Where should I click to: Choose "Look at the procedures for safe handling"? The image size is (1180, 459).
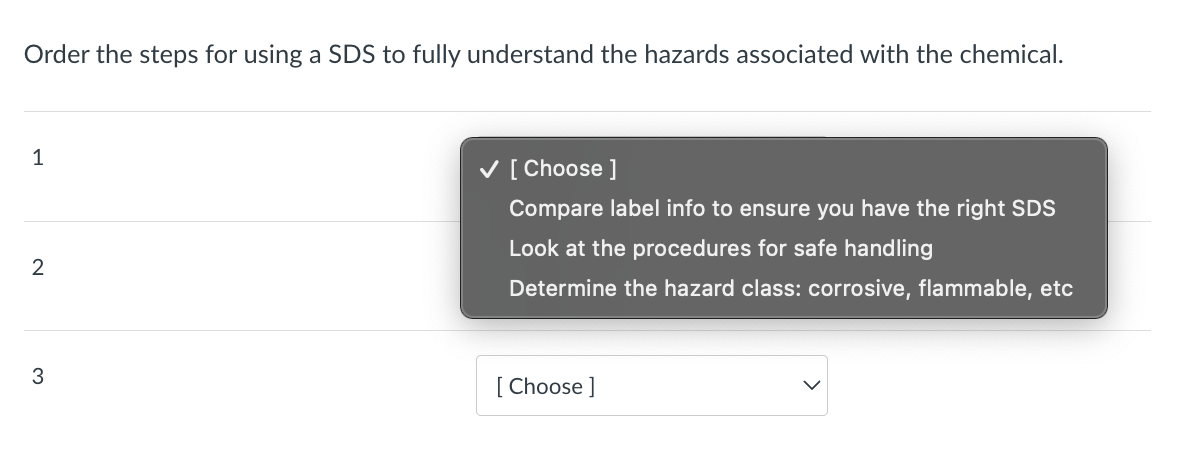[x=720, y=248]
